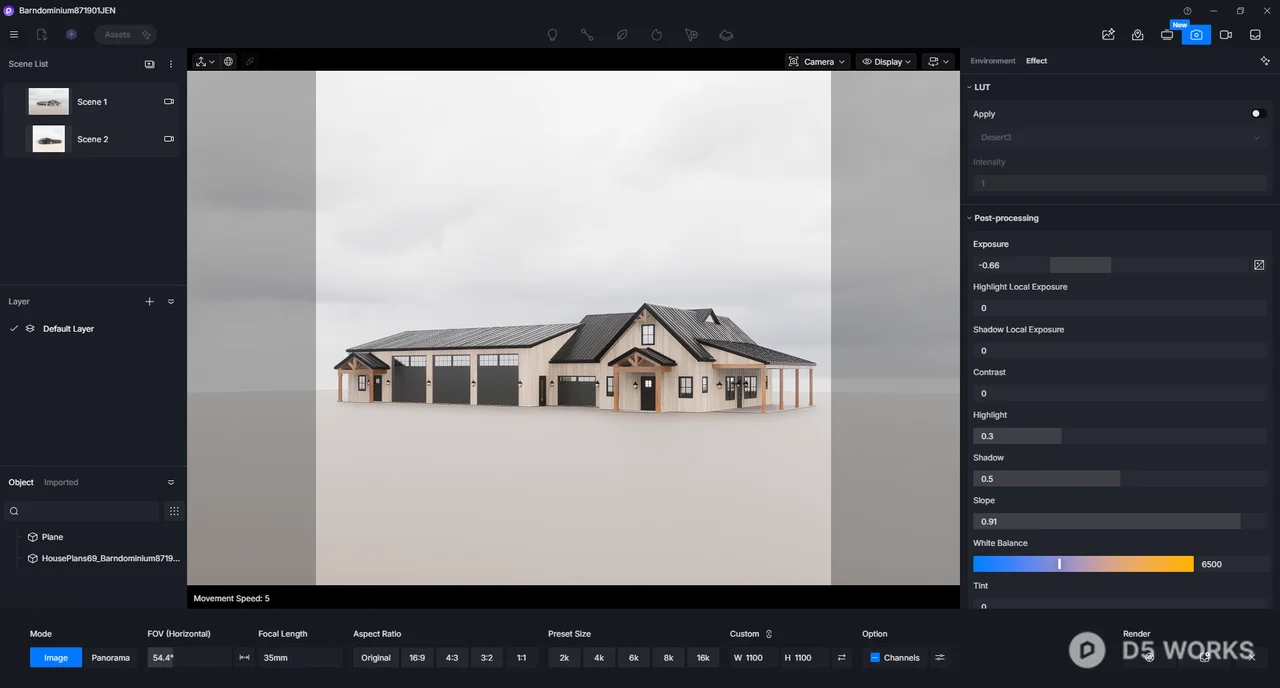This screenshot has width=1280, height=688.
Task: Adjust the Shadow slider
Action: tap(1120, 479)
